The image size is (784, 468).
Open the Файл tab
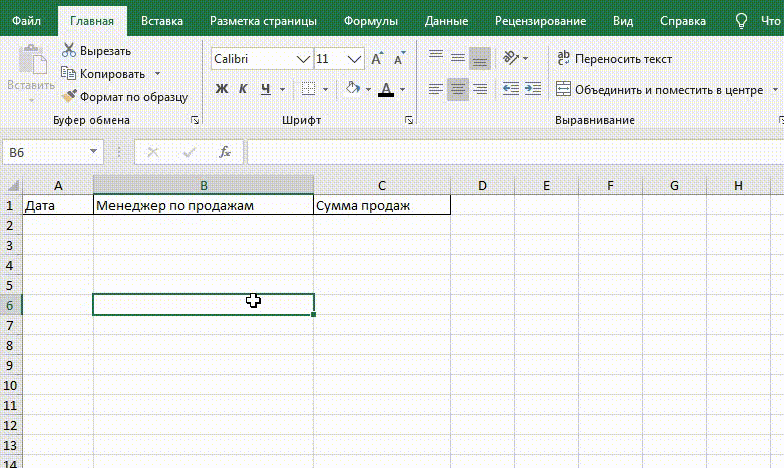coord(26,21)
